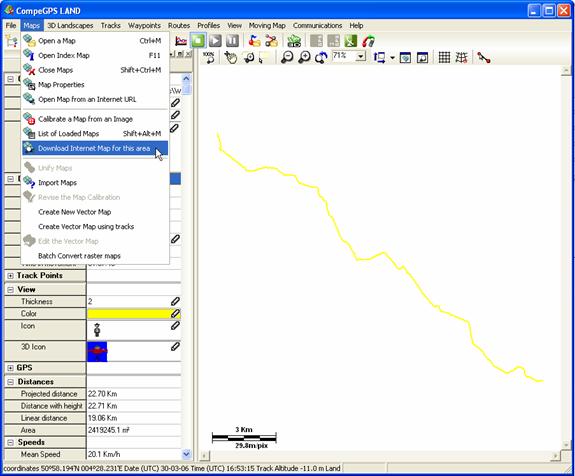Click map horizontal scrollbar left arrow
Screen dimensions: 575x476
coord(205,456)
